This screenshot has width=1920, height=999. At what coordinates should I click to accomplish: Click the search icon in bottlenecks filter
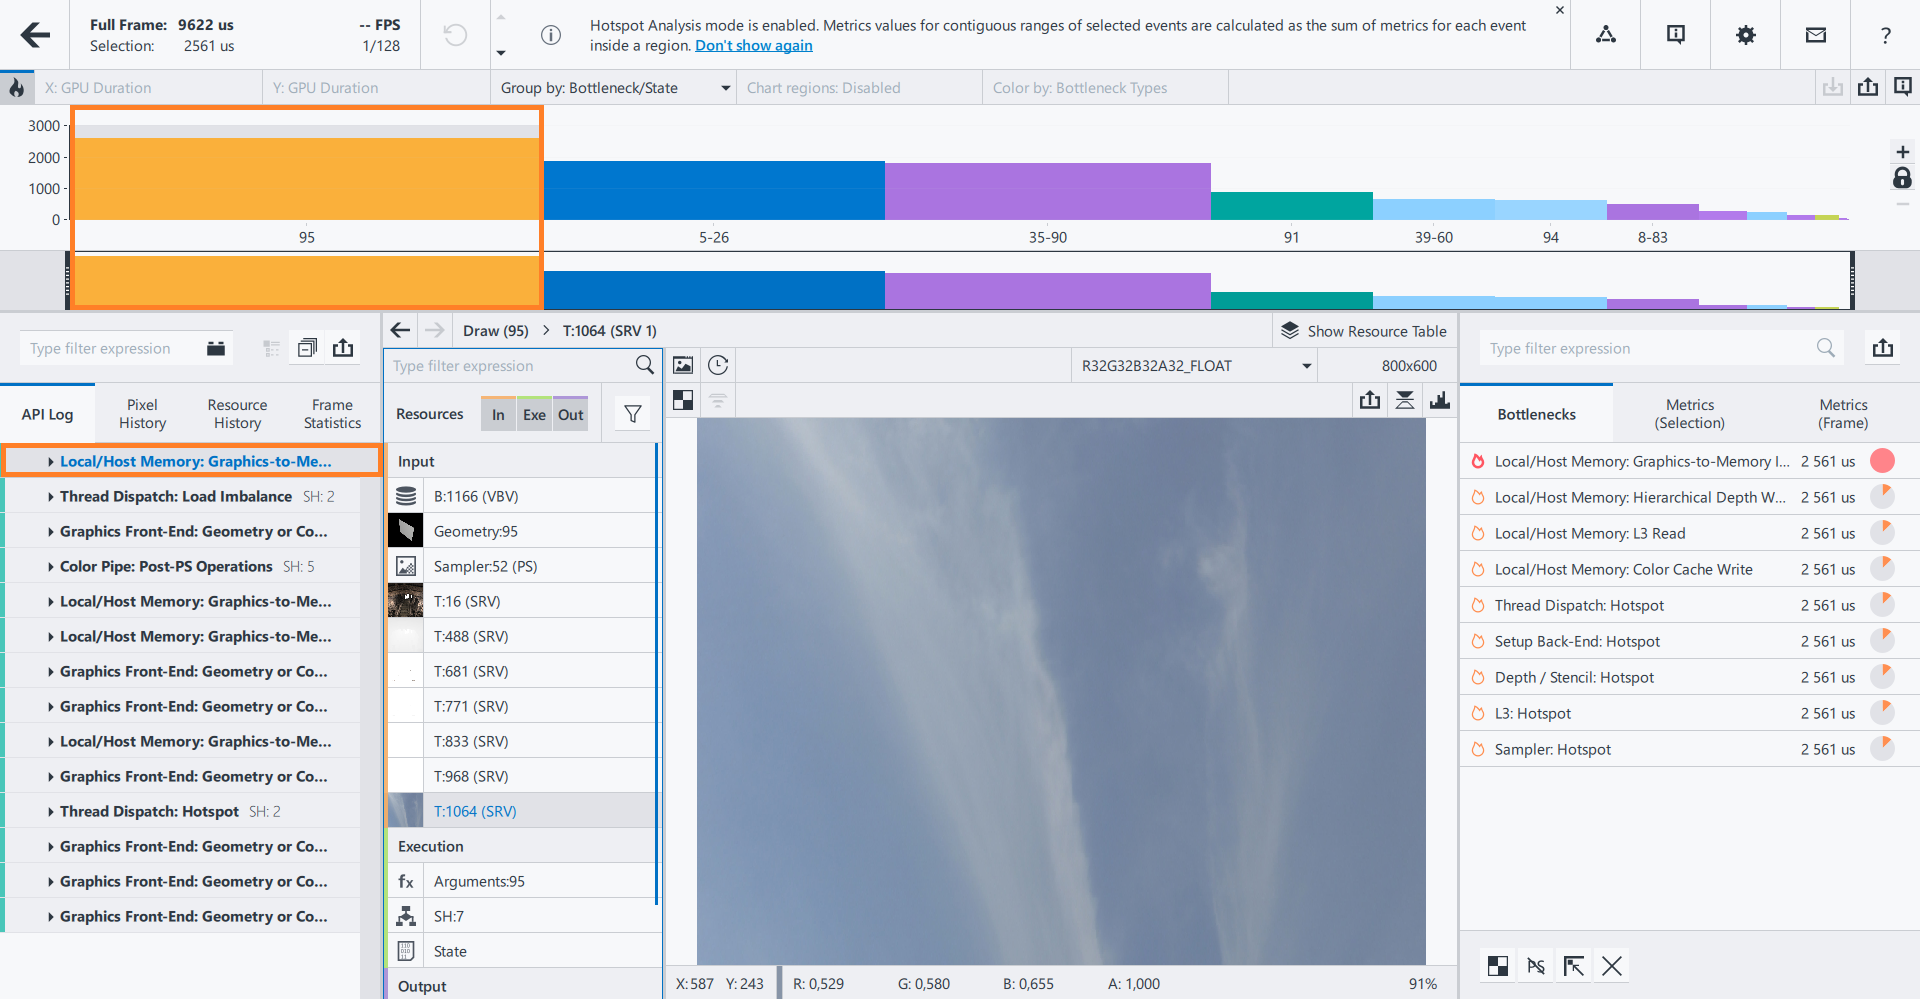point(1826,348)
